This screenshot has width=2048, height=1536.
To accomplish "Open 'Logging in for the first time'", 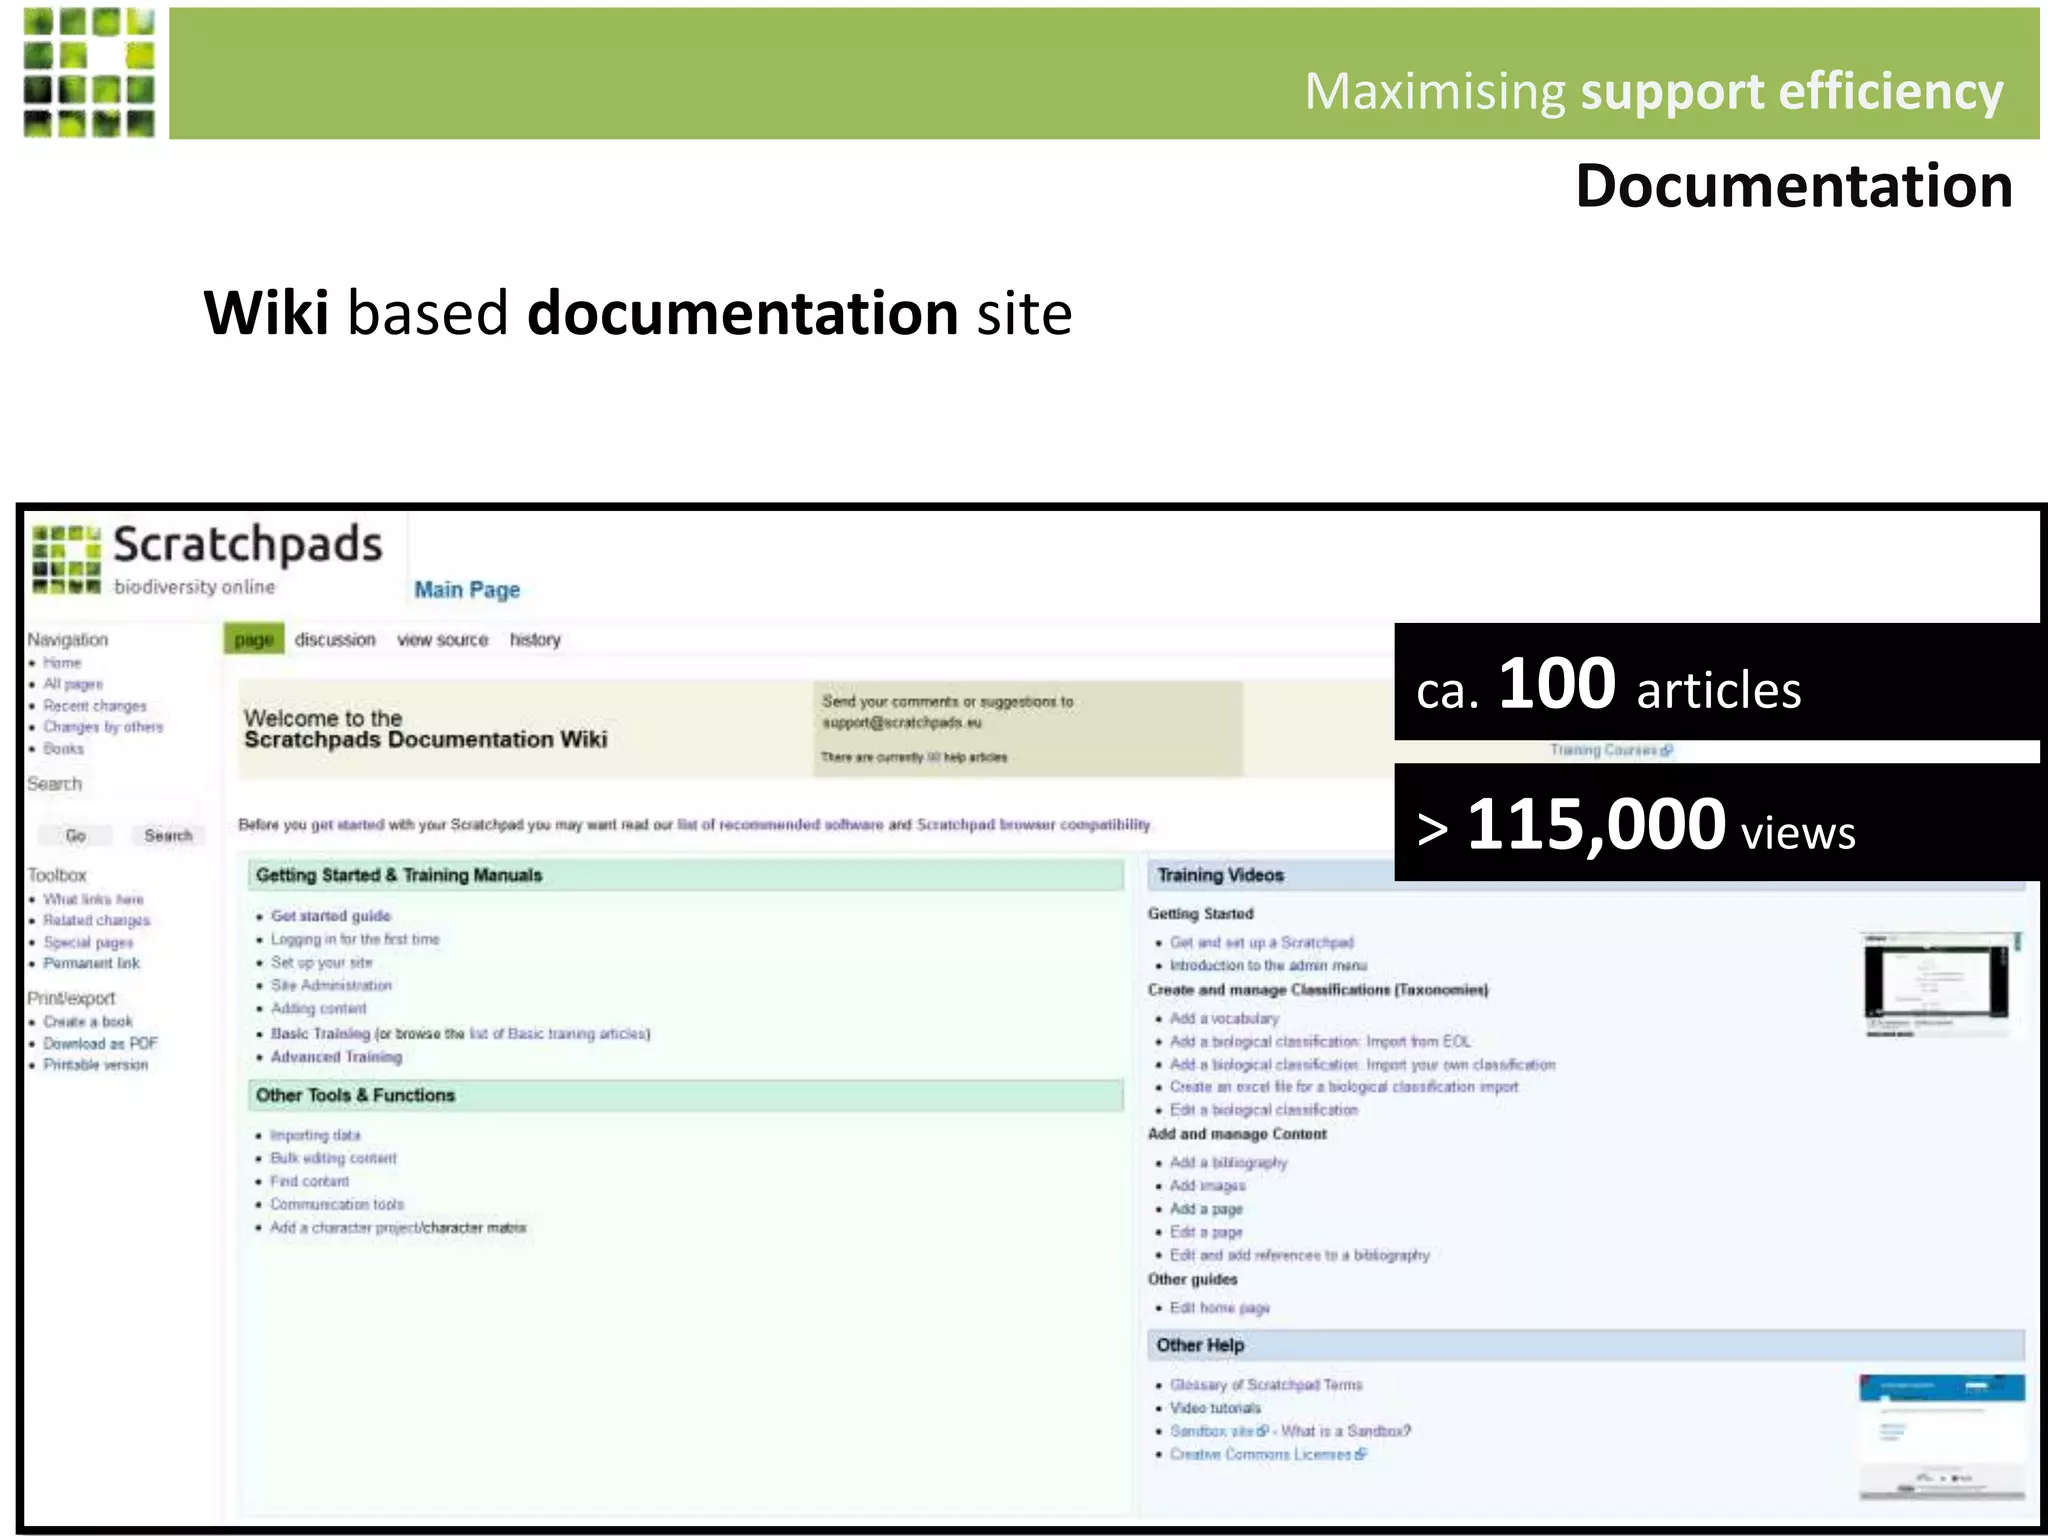I will tap(355, 939).
